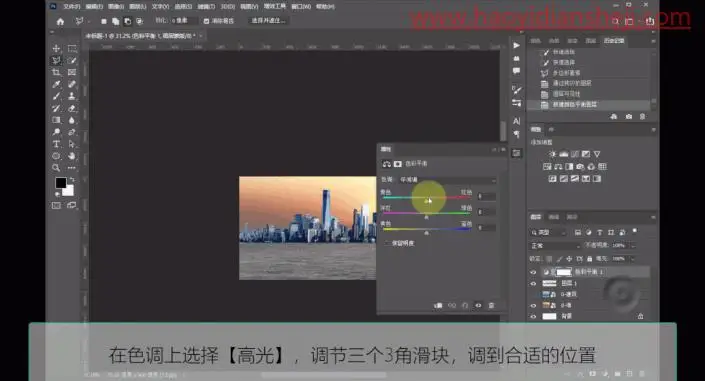This screenshot has width=705, height=381.
Task: Toggle visibility of bottom background layer
Action: [x=533, y=317]
